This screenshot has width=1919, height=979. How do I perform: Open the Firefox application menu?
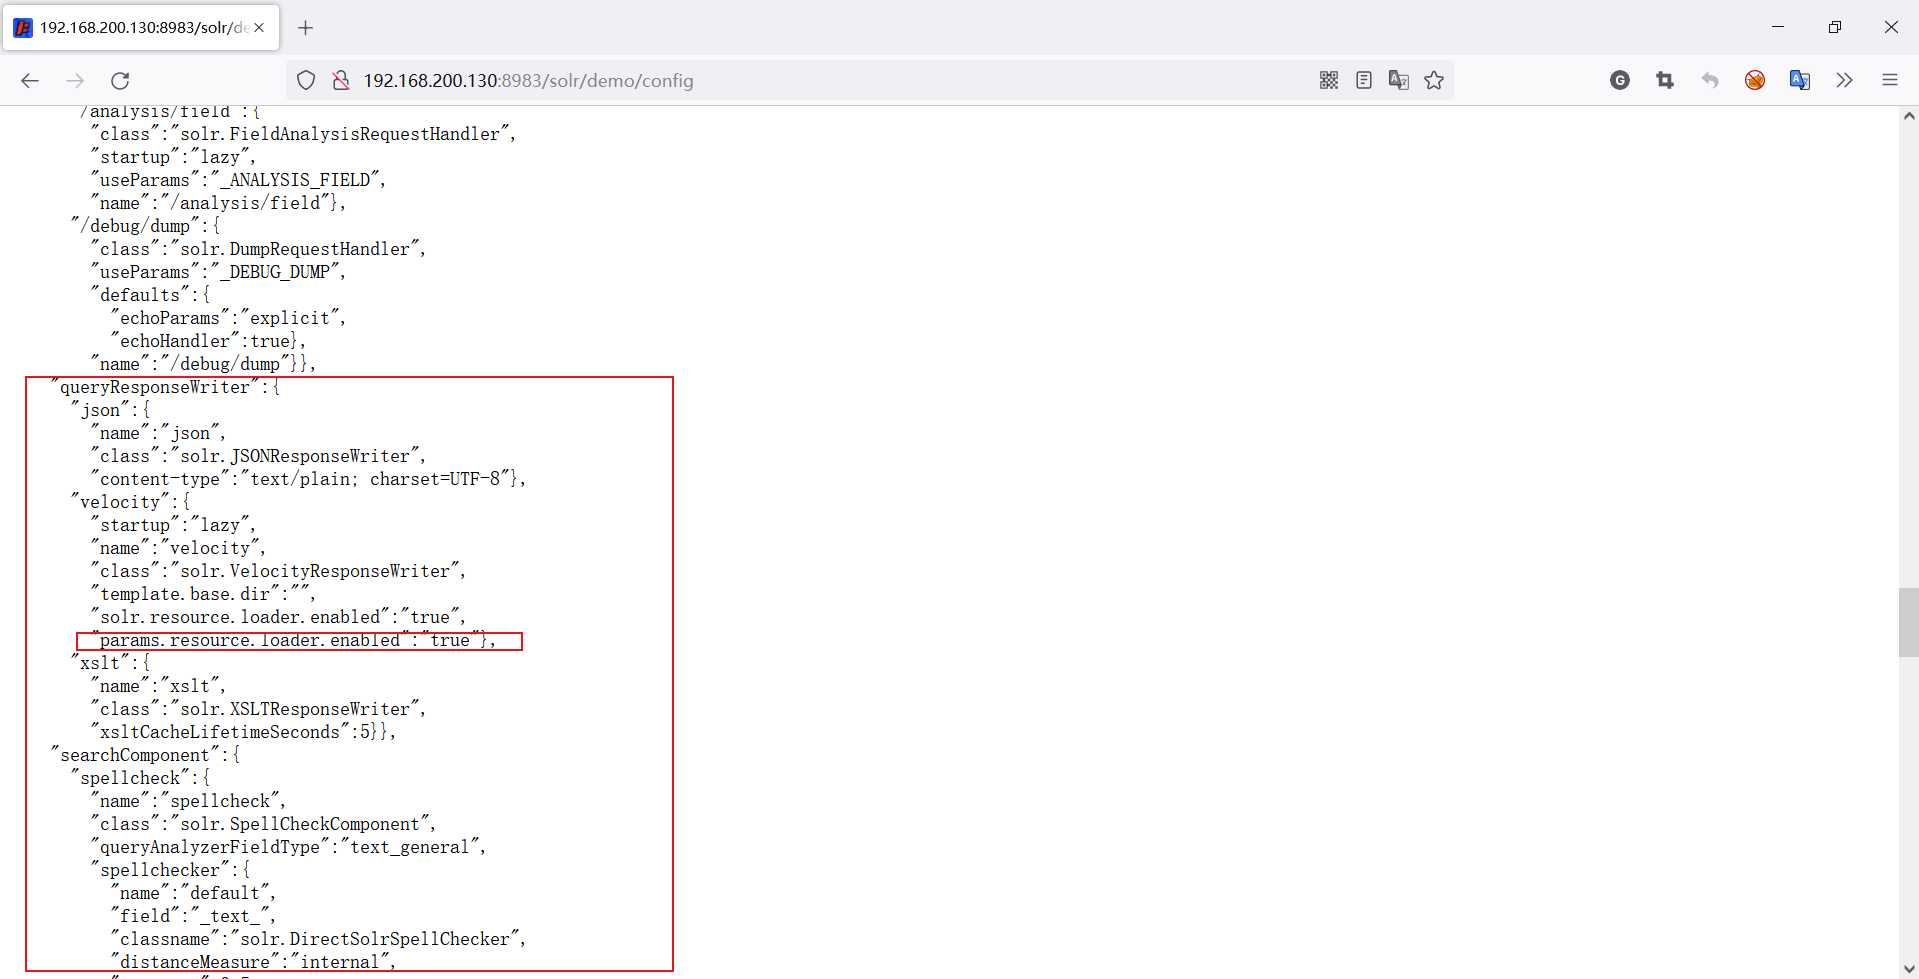(1890, 81)
